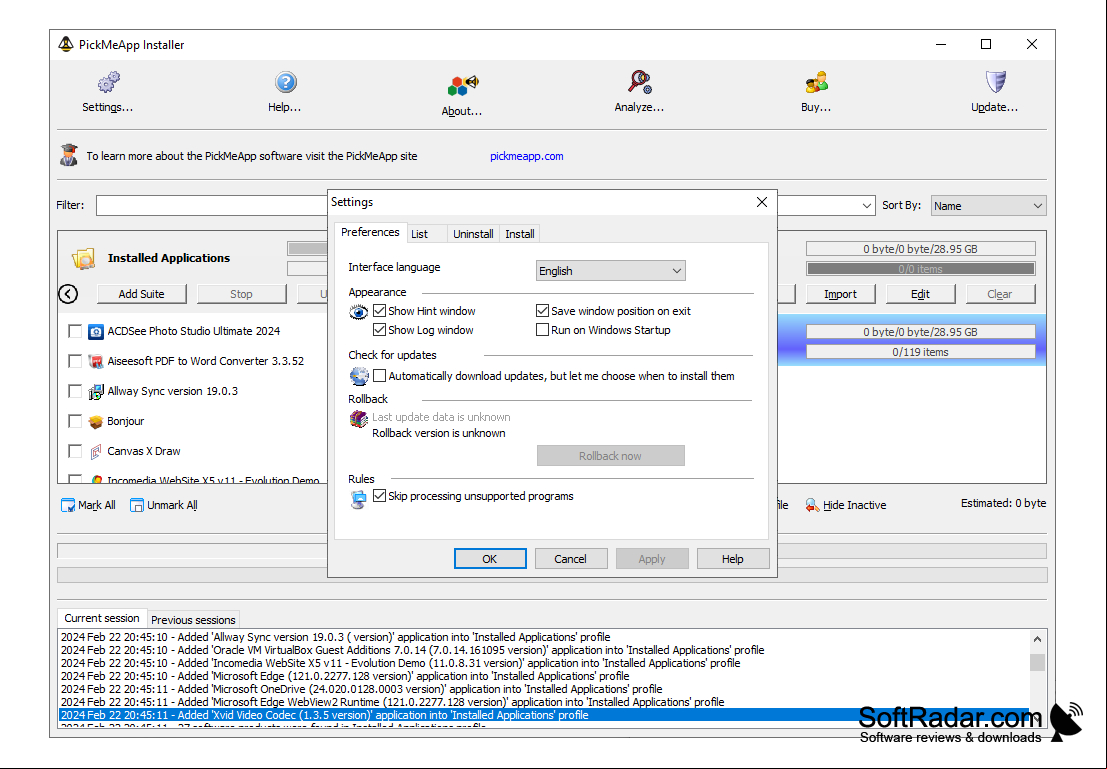Click the Mark All icon
1107x769 pixels.
68,506
